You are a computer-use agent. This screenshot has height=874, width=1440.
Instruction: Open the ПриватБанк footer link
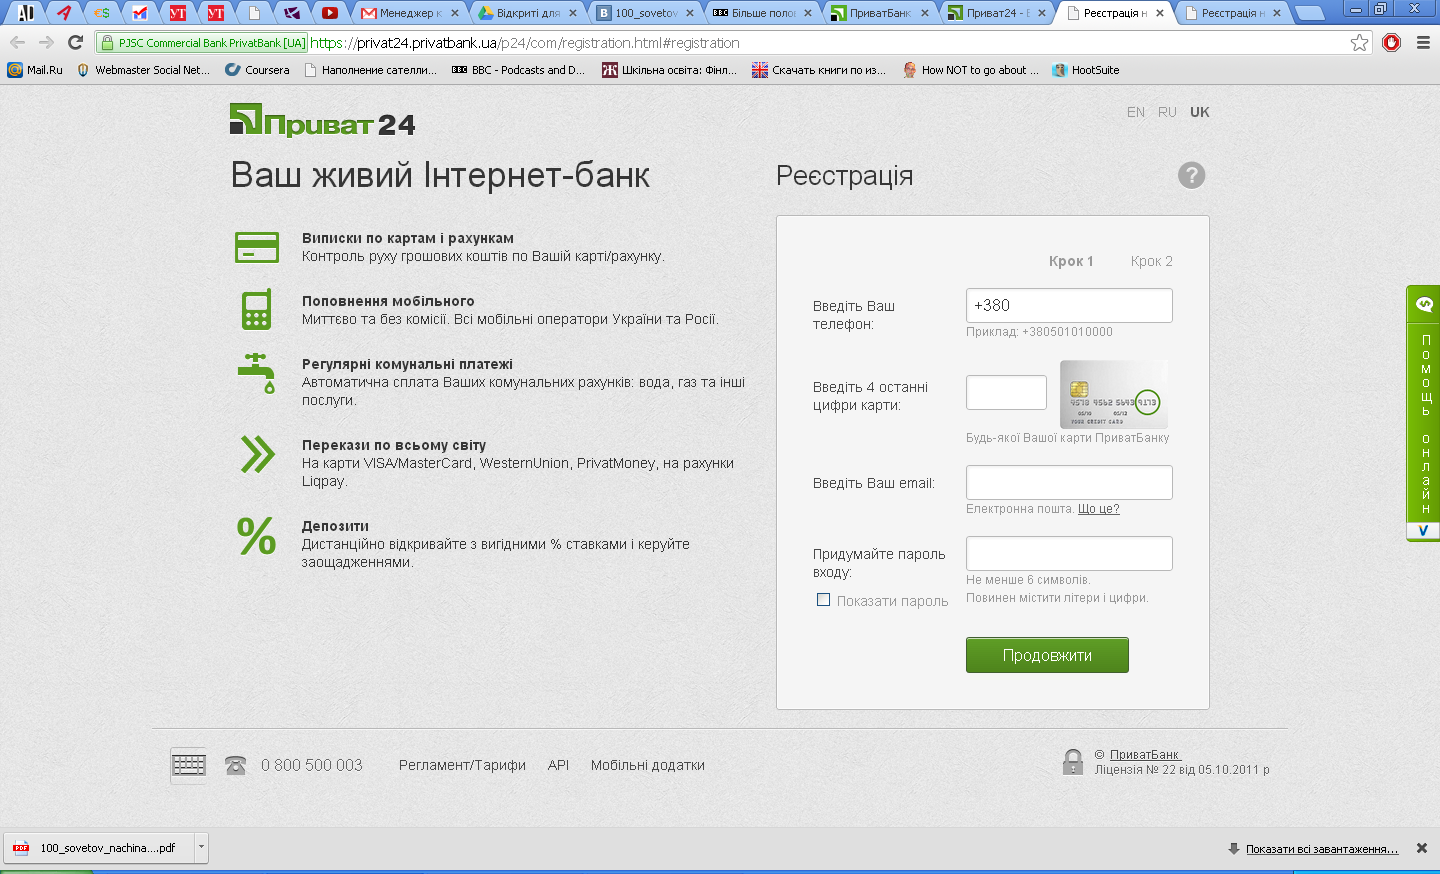click(x=1145, y=755)
